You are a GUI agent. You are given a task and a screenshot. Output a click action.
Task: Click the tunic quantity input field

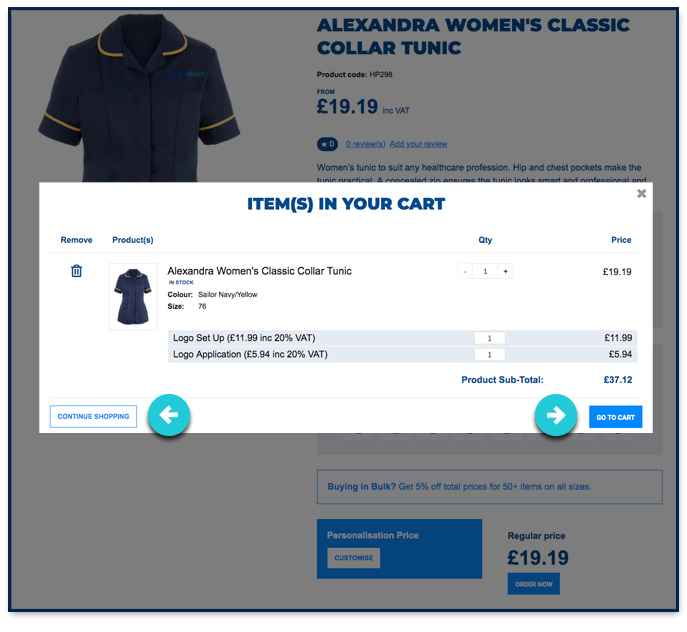click(x=485, y=271)
